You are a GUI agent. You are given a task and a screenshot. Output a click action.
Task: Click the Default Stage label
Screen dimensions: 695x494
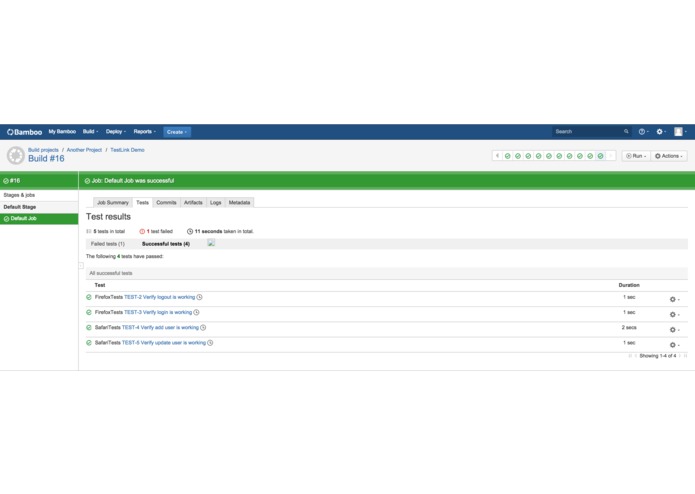[x=20, y=207]
